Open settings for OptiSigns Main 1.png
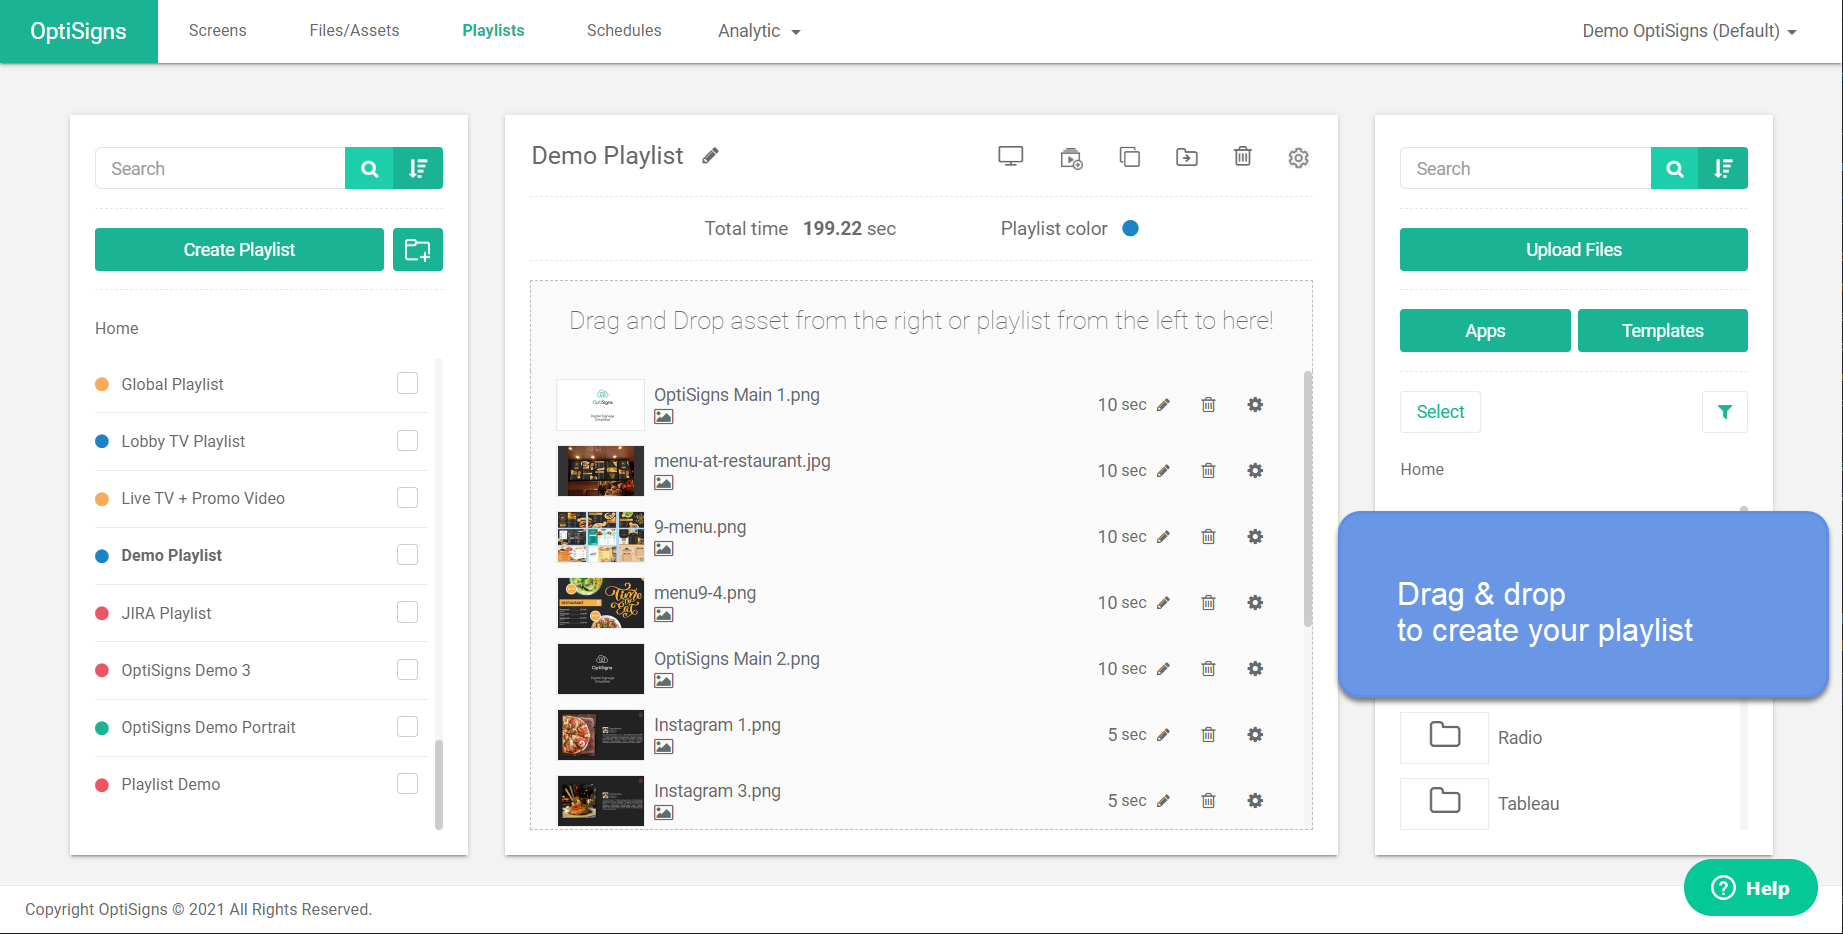This screenshot has width=1843, height=934. click(x=1255, y=405)
